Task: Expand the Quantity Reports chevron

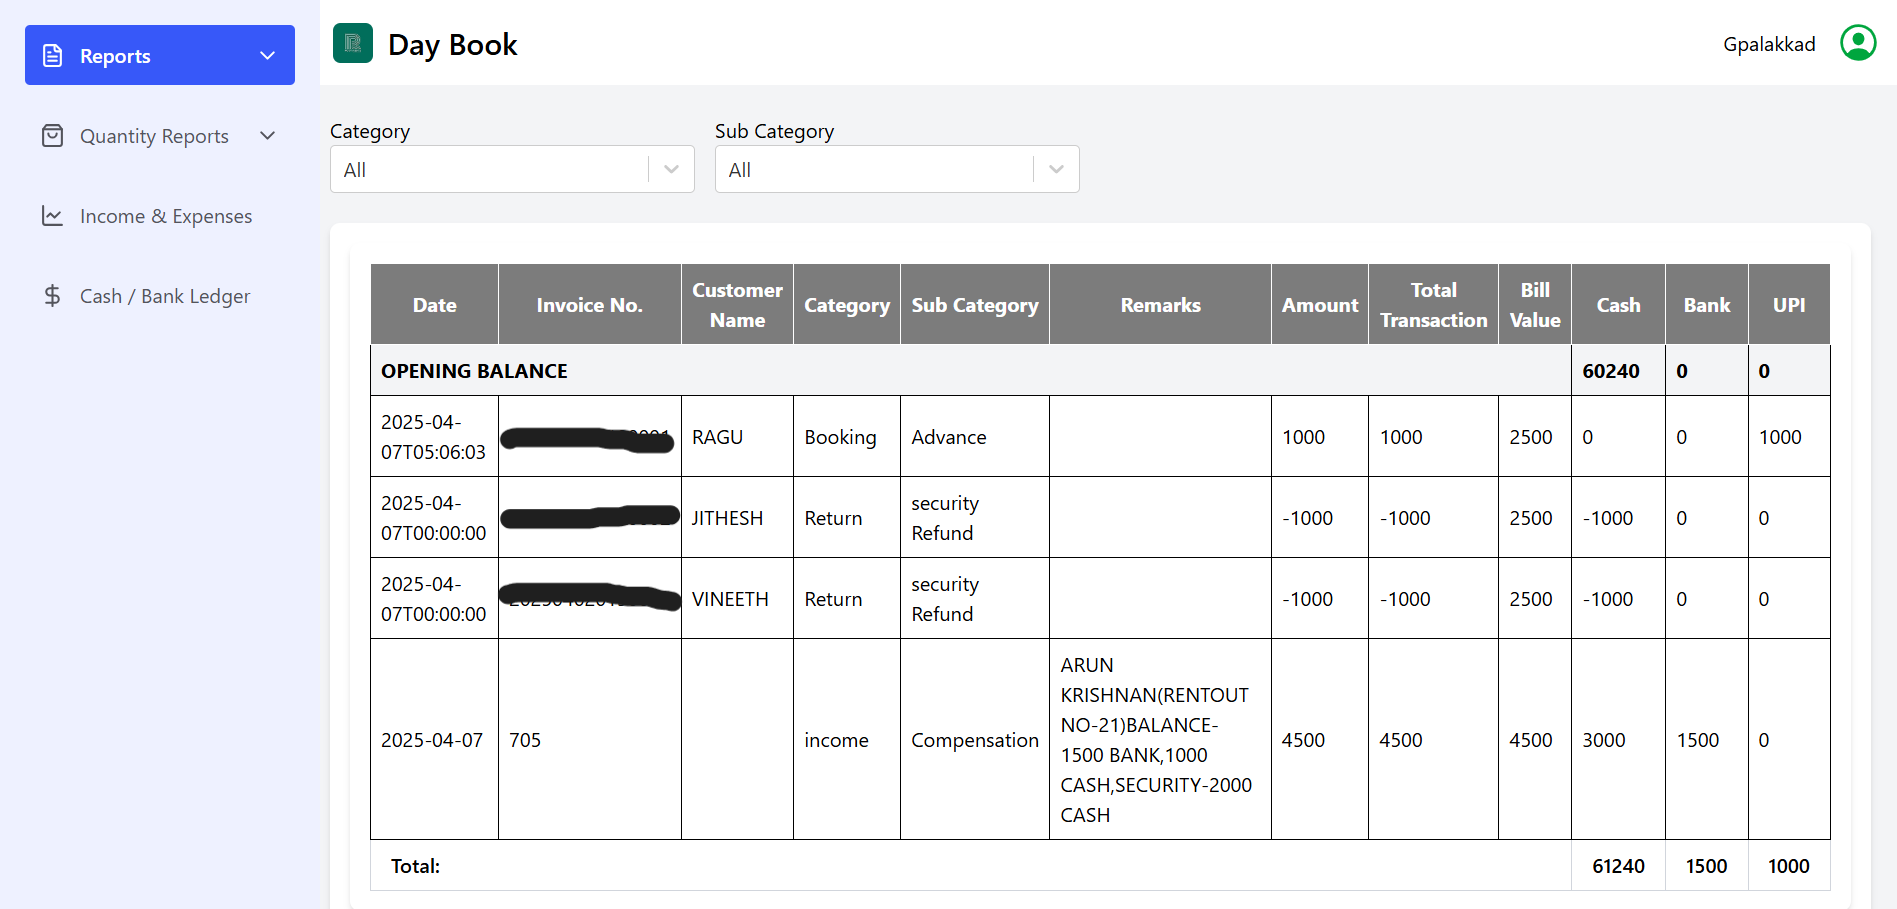Action: pos(267,136)
